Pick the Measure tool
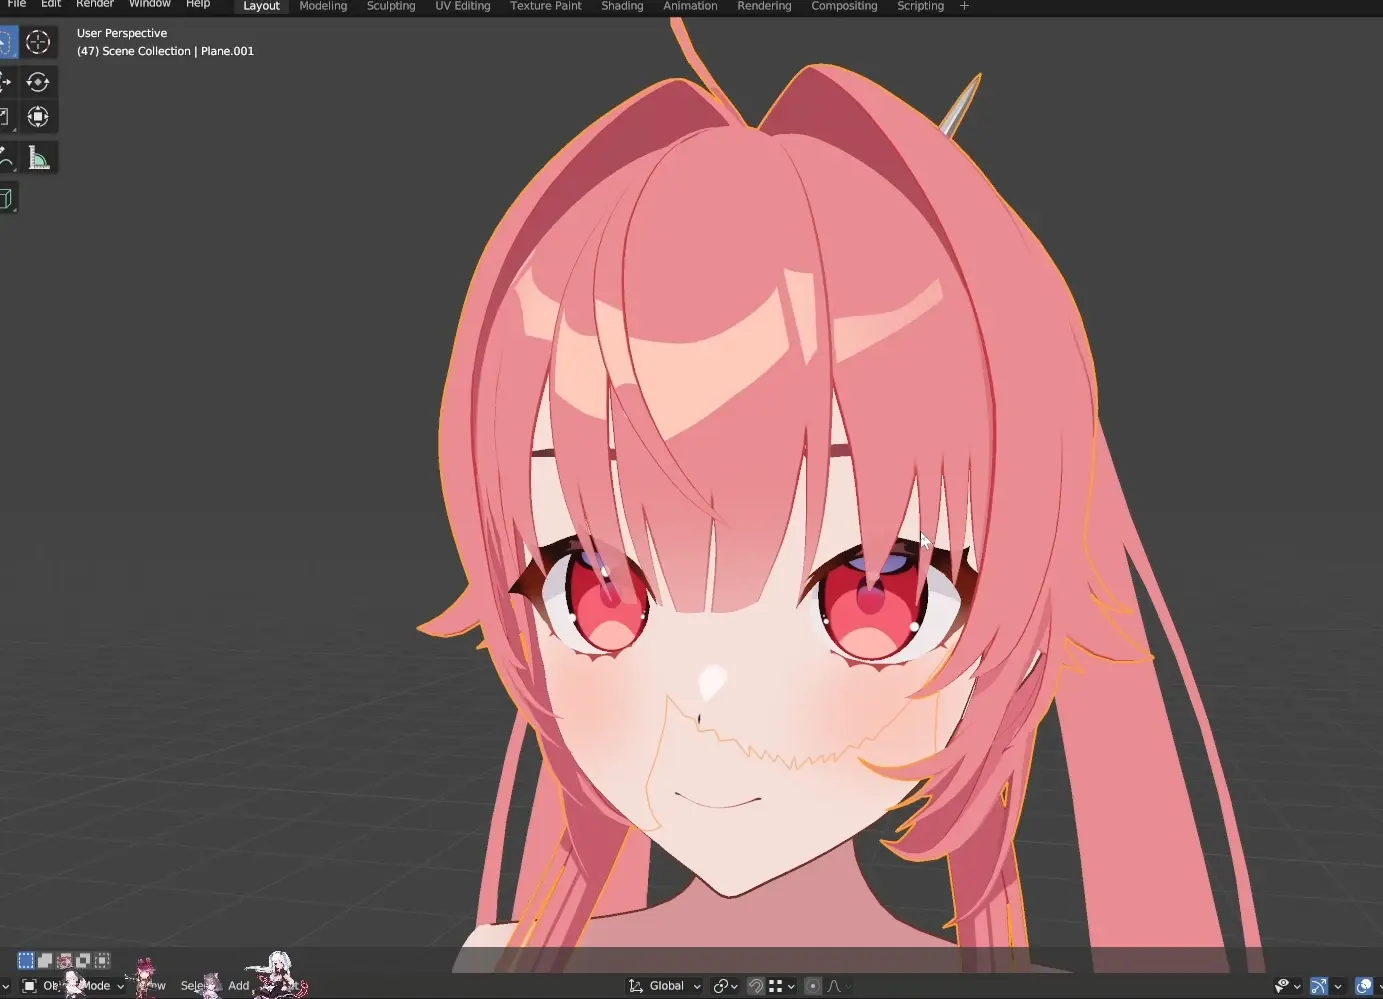Screen dimensions: 1383x999 [x=38, y=158]
